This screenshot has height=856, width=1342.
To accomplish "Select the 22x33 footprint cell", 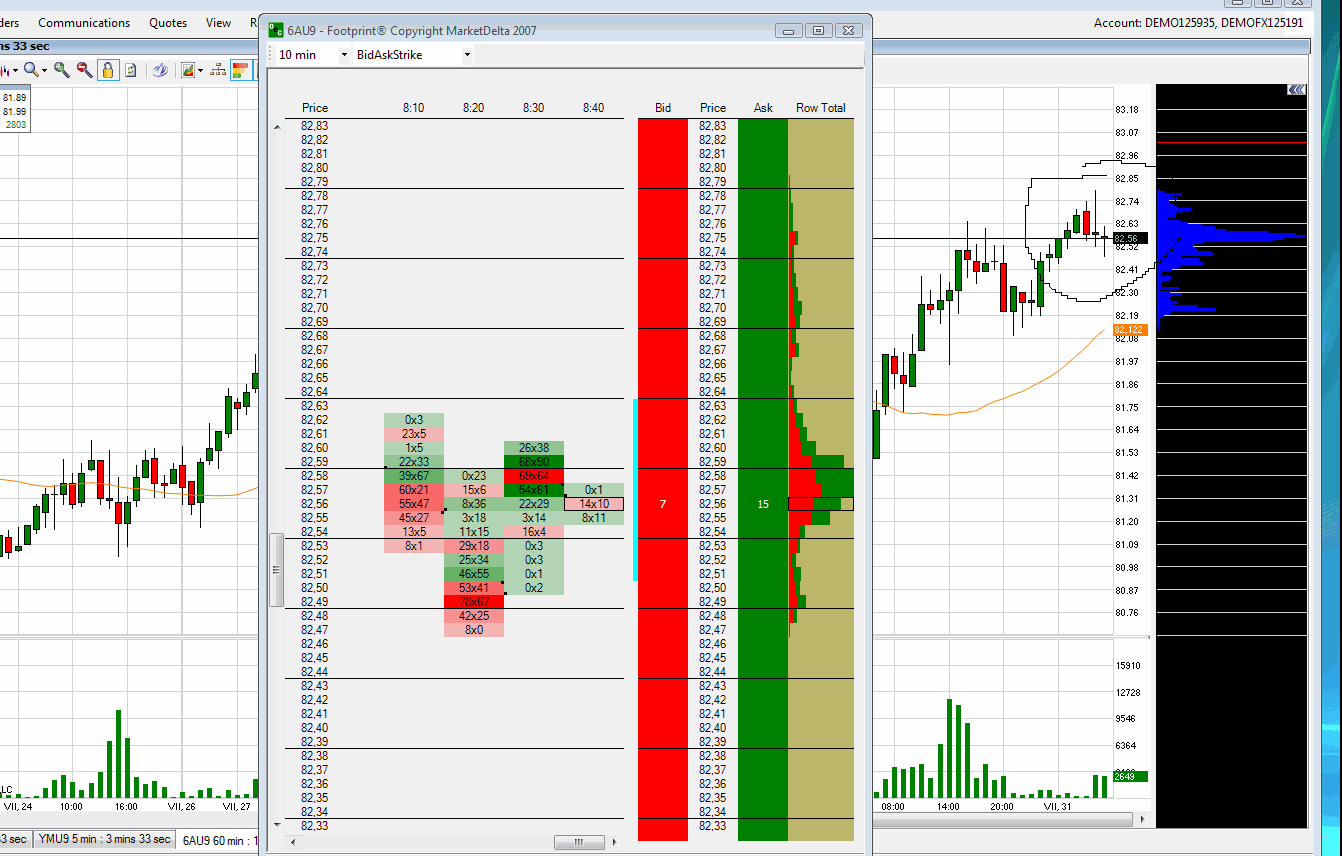I will [413, 462].
